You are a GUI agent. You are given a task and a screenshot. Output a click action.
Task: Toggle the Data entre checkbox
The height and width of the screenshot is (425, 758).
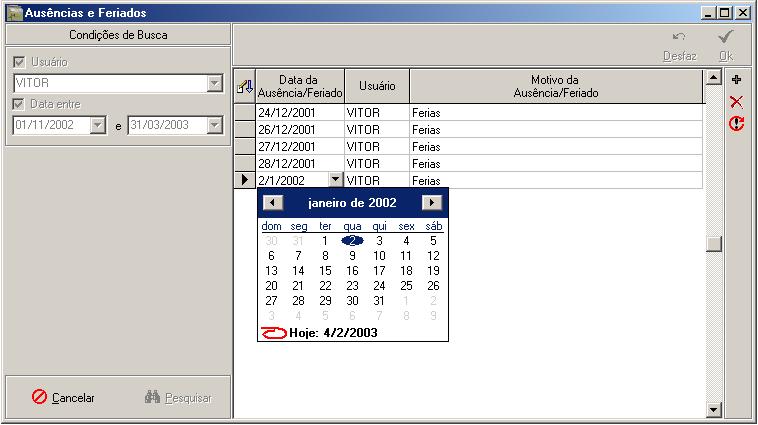[19, 104]
